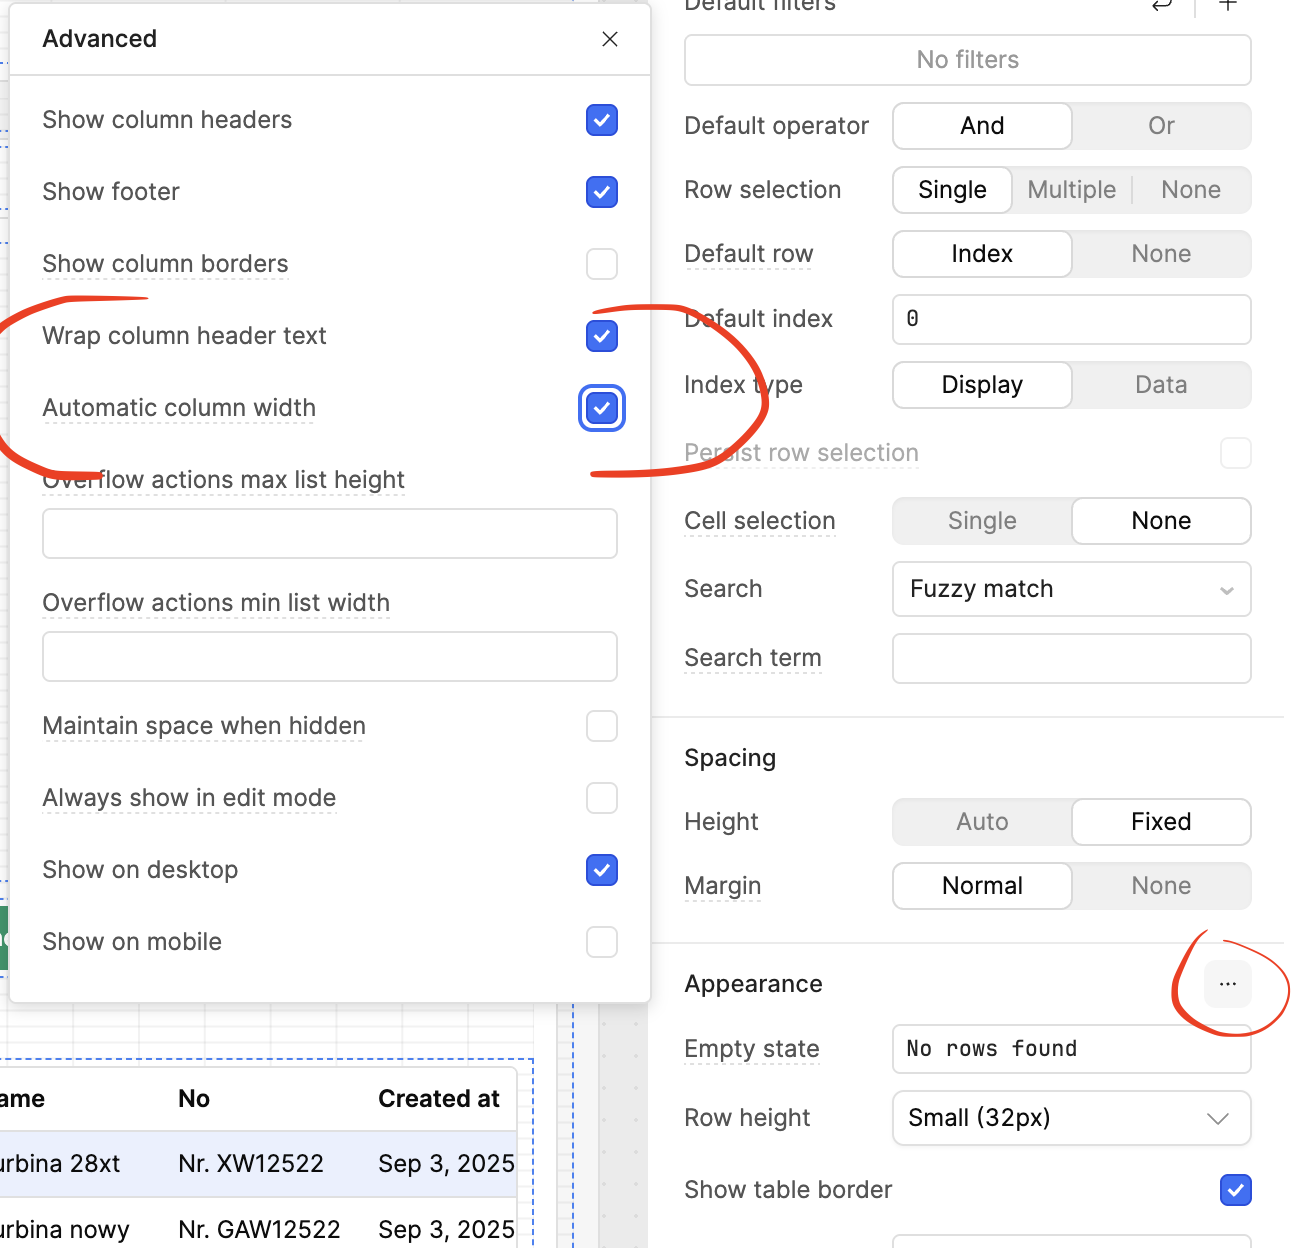Enable Show on mobile
Image resolution: width=1292 pixels, height=1248 pixels.
tap(602, 942)
